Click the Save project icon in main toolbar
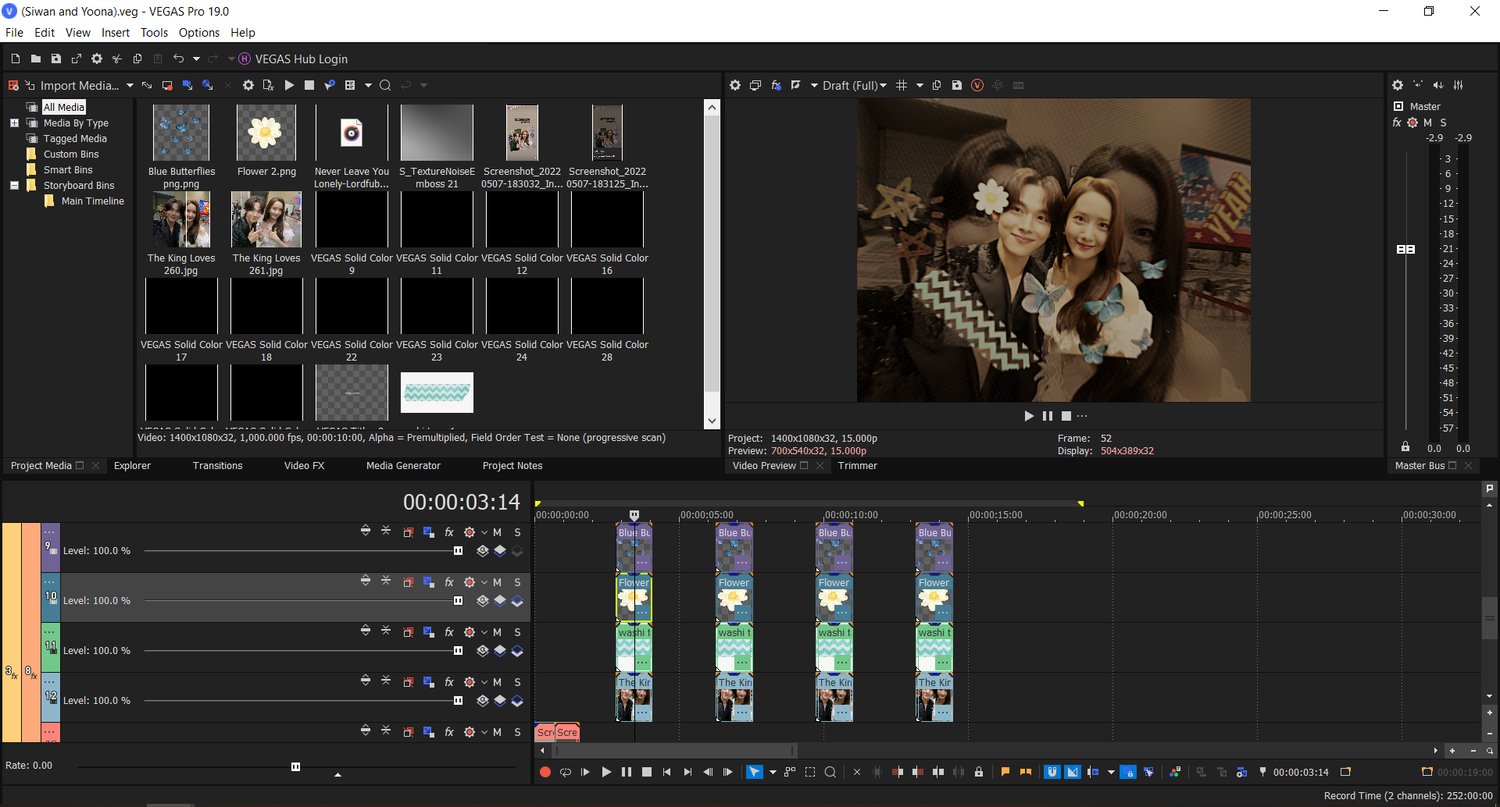The image size is (1500, 807). (x=56, y=59)
